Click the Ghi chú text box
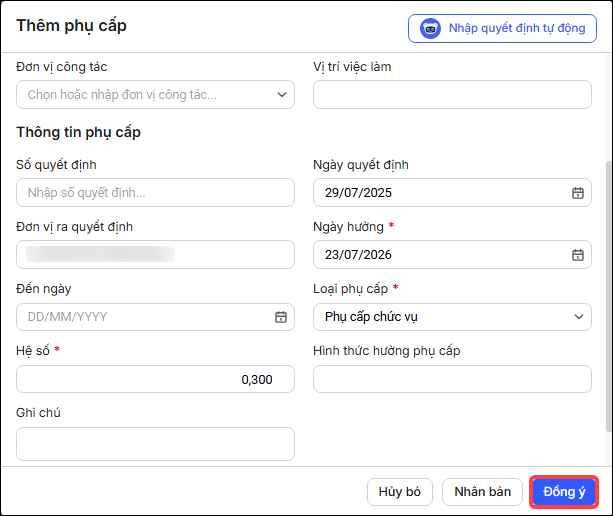The width and height of the screenshot is (613, 516). coord(155,444)
